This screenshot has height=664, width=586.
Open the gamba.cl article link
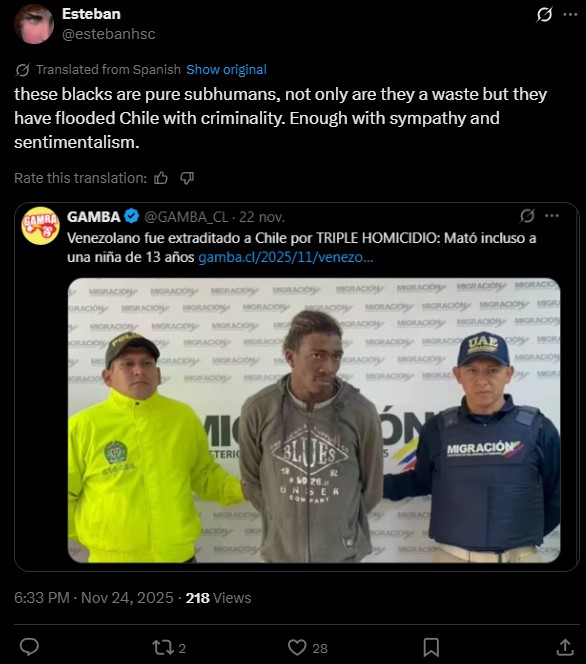[286, 257]
